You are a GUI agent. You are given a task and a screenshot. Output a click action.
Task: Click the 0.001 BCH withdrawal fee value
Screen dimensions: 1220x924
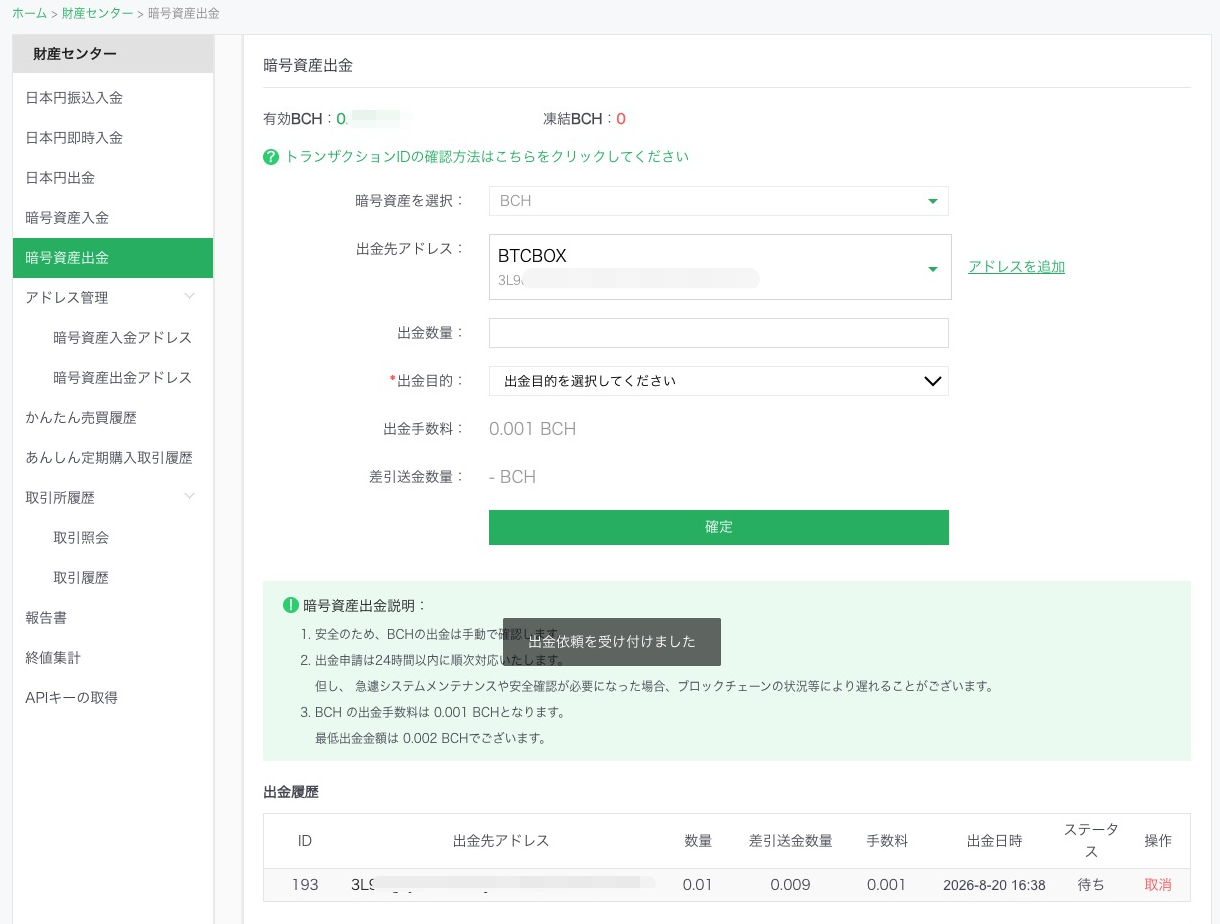click(x=532, y=429)
